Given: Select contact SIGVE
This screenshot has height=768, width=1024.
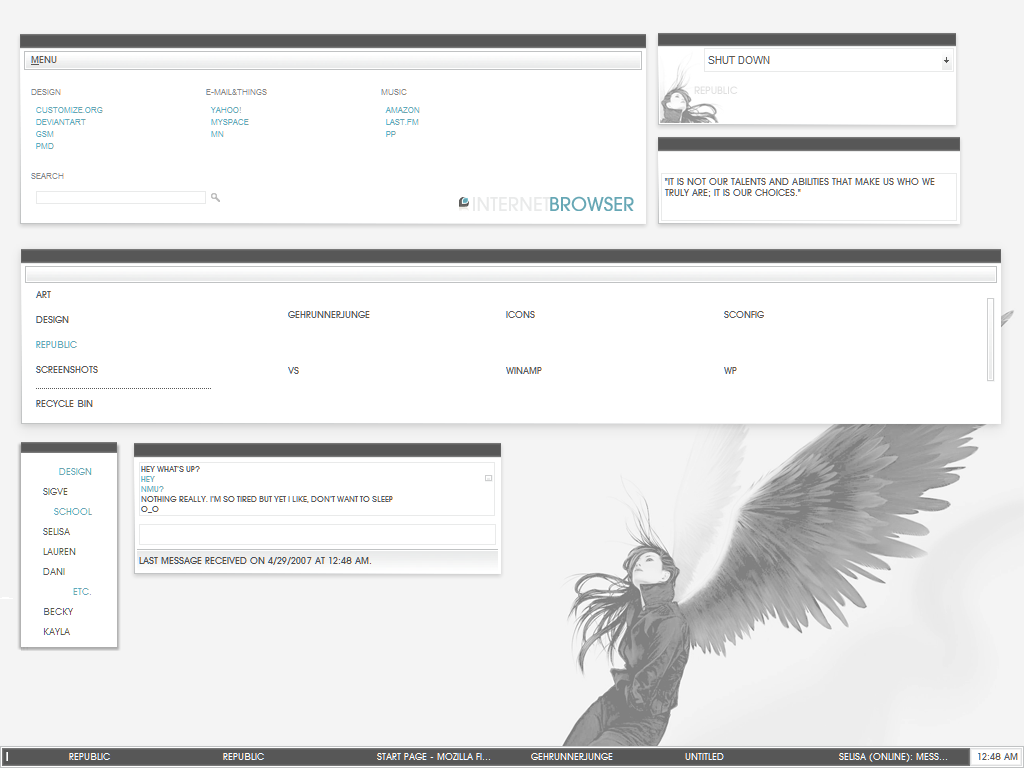Looking at the screenshot, I should point(55,492).
